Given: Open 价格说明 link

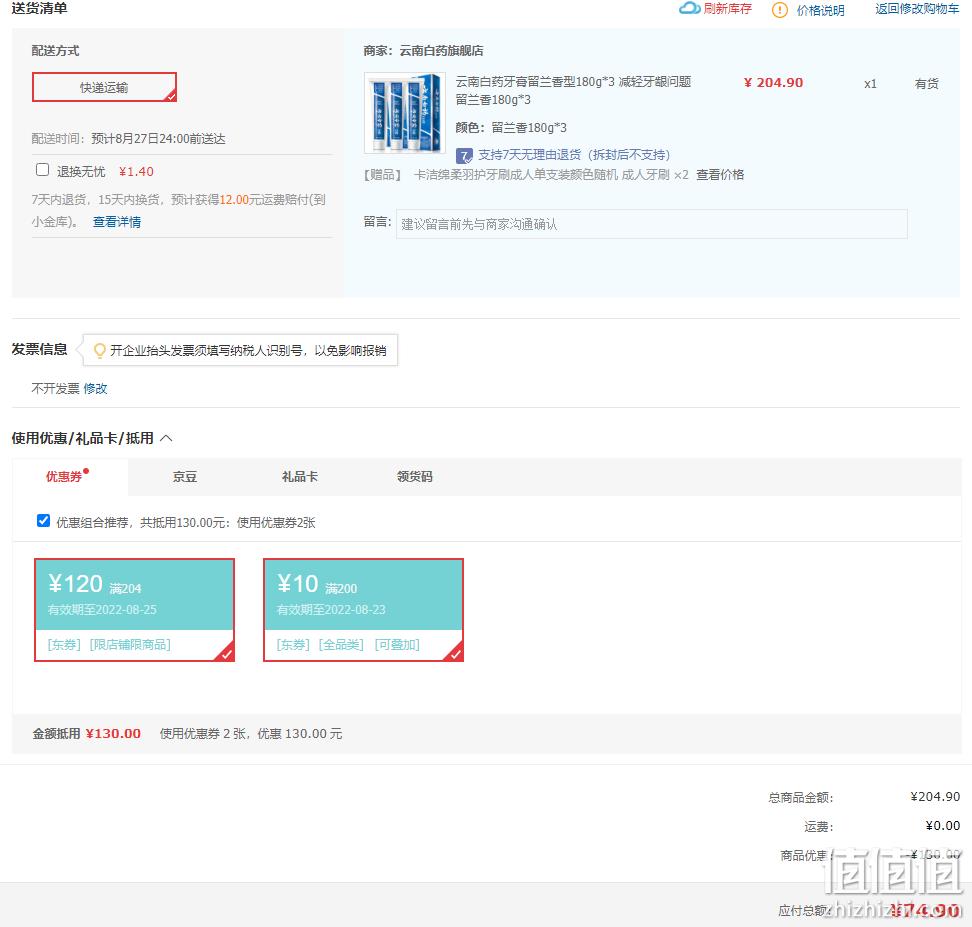Looking at the screenshot, I should [820, 10].
